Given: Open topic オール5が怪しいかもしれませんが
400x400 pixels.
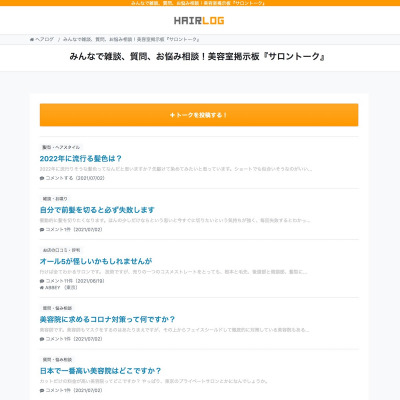Looking at the screenshot, I should point(96,261).
